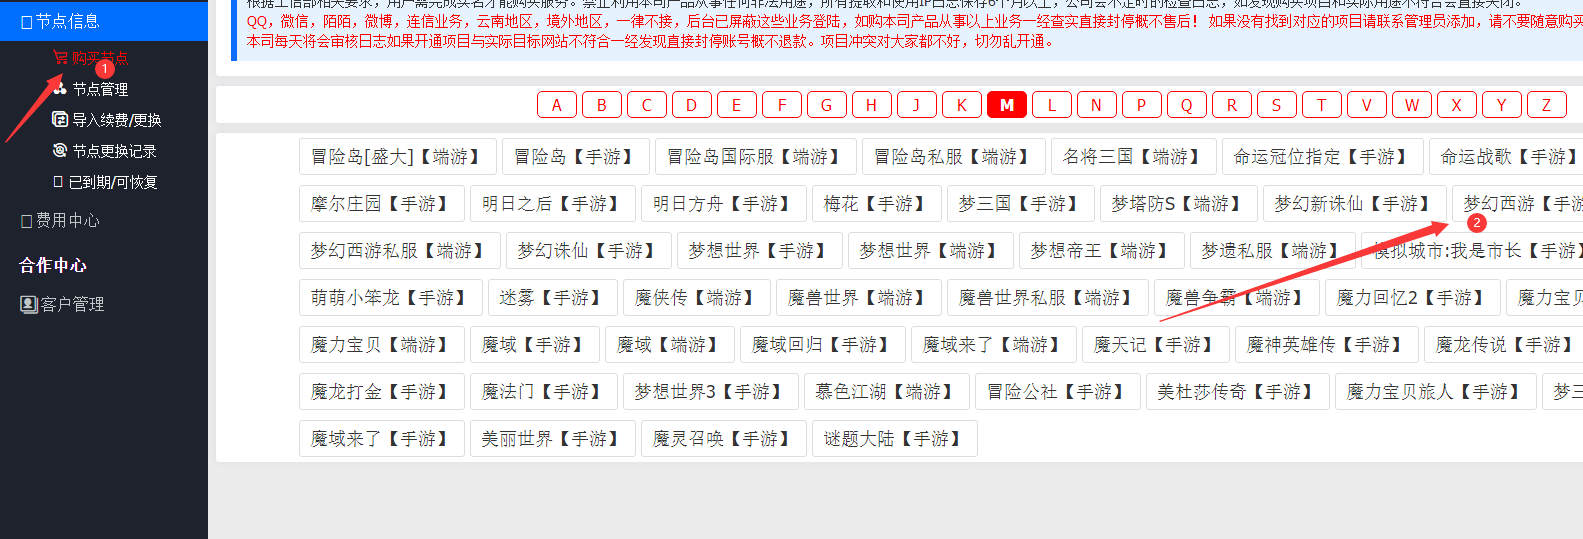Open 节点更换记录 in the sidebar
Viewport: 1583px width, 539px height.
click(x=114, y=151)
